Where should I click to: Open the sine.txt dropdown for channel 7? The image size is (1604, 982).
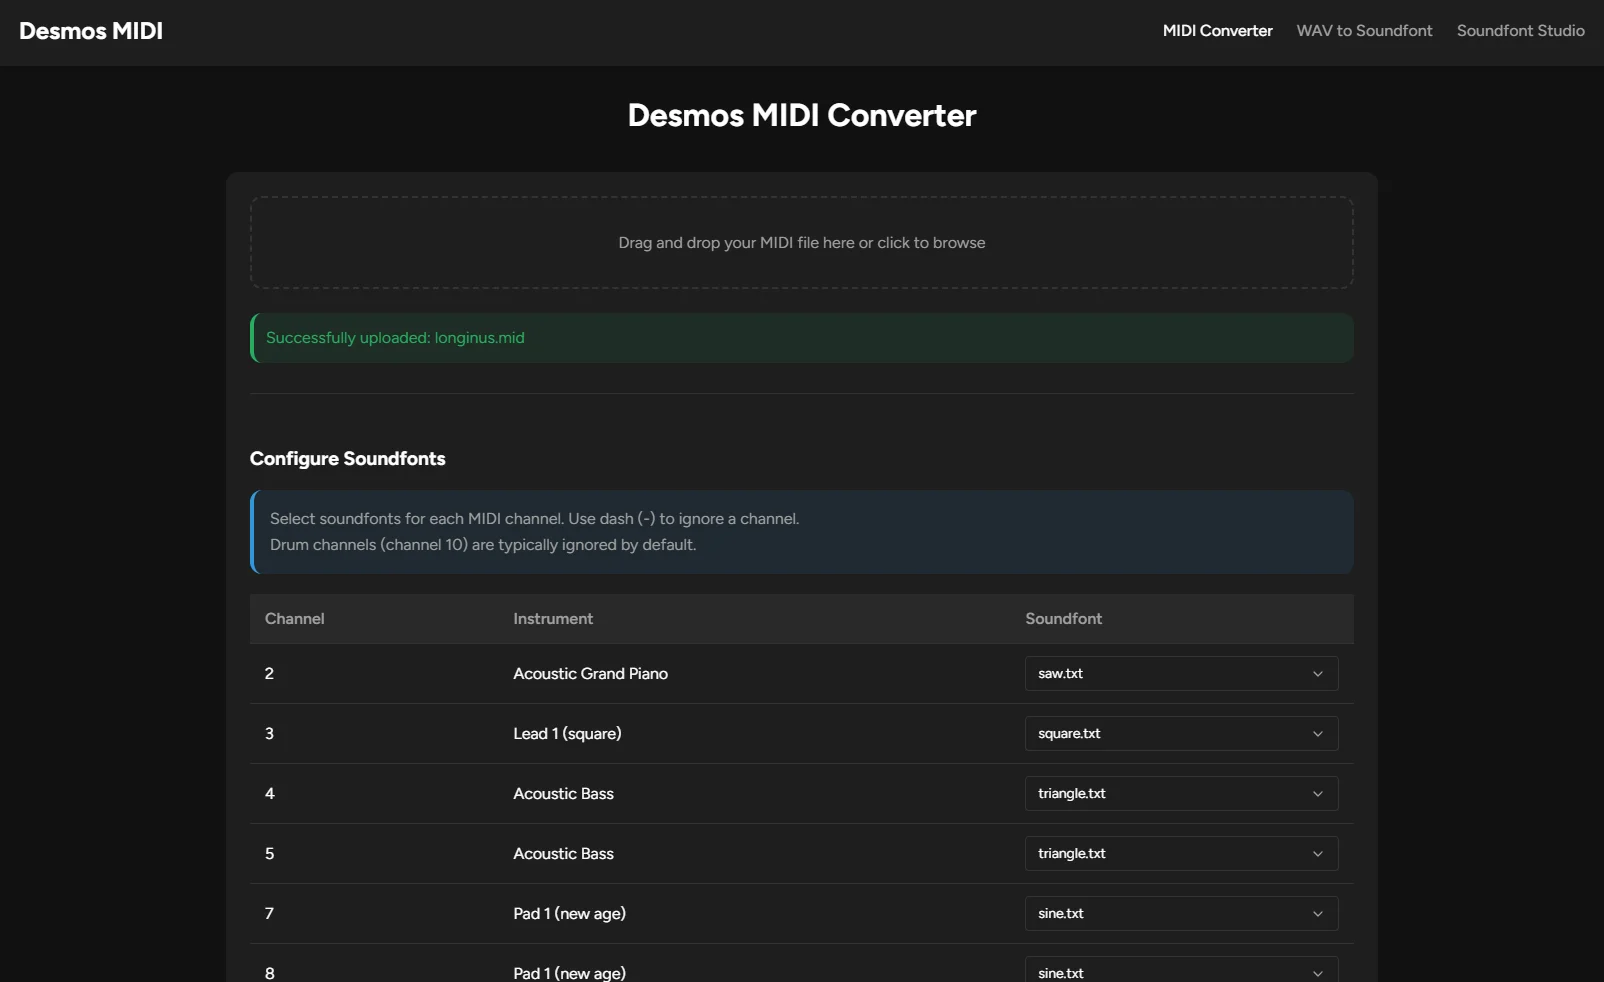1181,913
